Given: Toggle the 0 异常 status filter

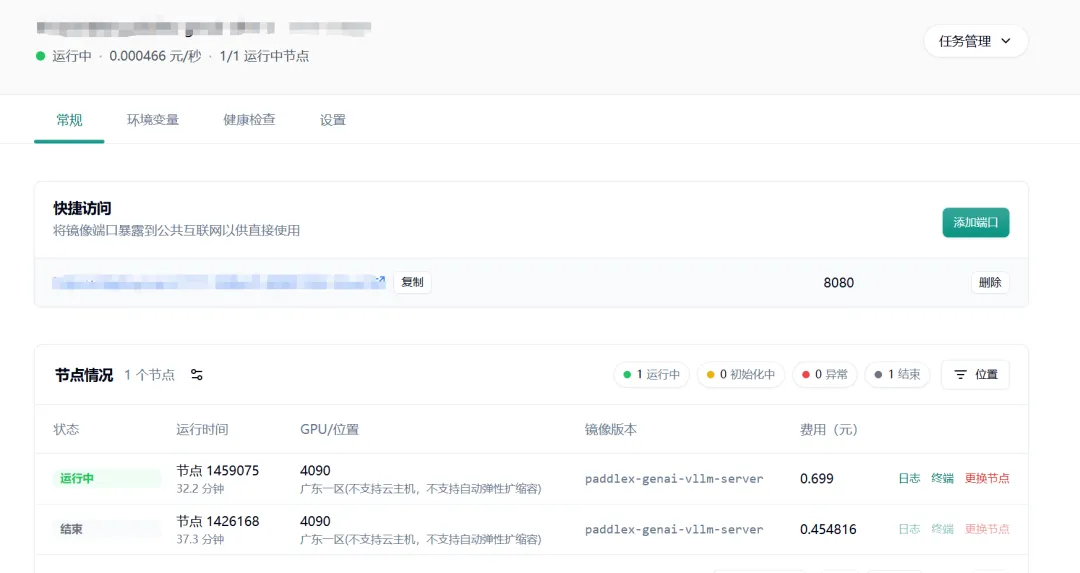Looking at the screenshot, I should pos(824,375).
